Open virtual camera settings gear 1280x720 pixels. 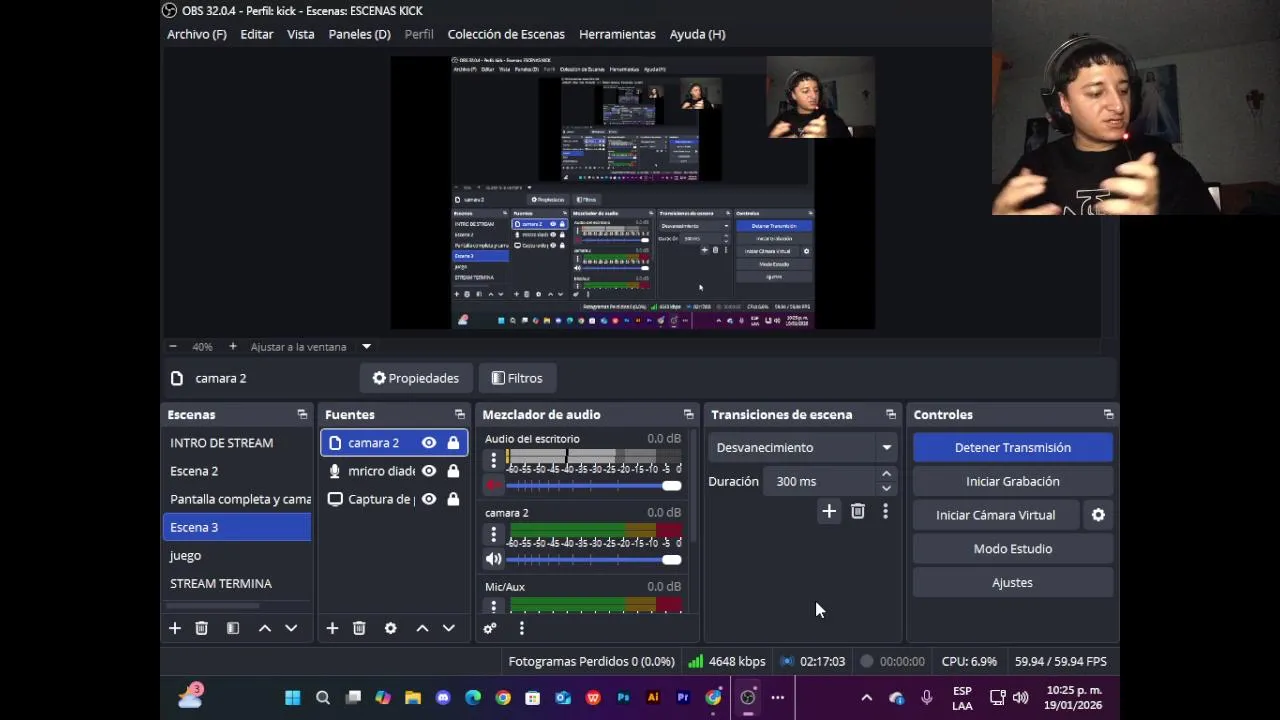pos(1098,515)
